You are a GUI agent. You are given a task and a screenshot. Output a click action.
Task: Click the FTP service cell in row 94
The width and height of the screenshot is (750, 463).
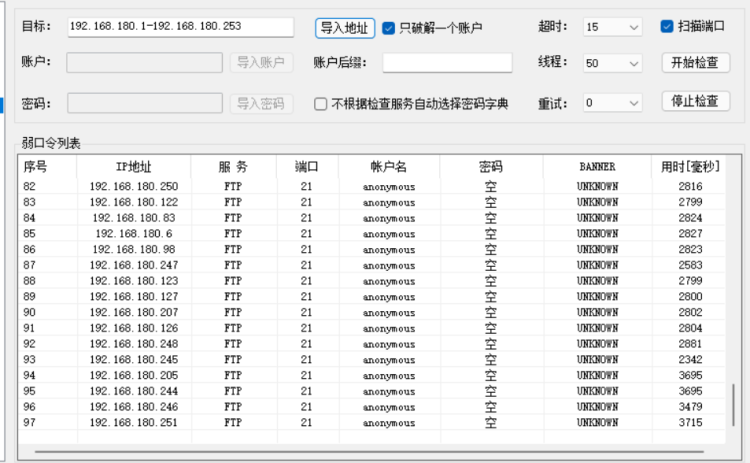233,375
